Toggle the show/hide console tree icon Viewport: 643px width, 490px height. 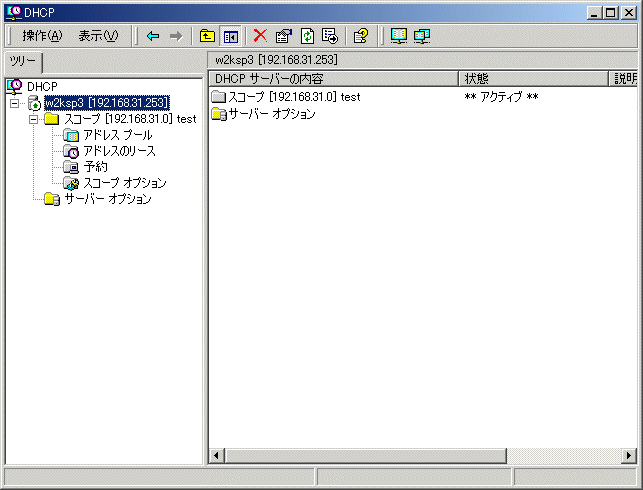coord(231,36)
